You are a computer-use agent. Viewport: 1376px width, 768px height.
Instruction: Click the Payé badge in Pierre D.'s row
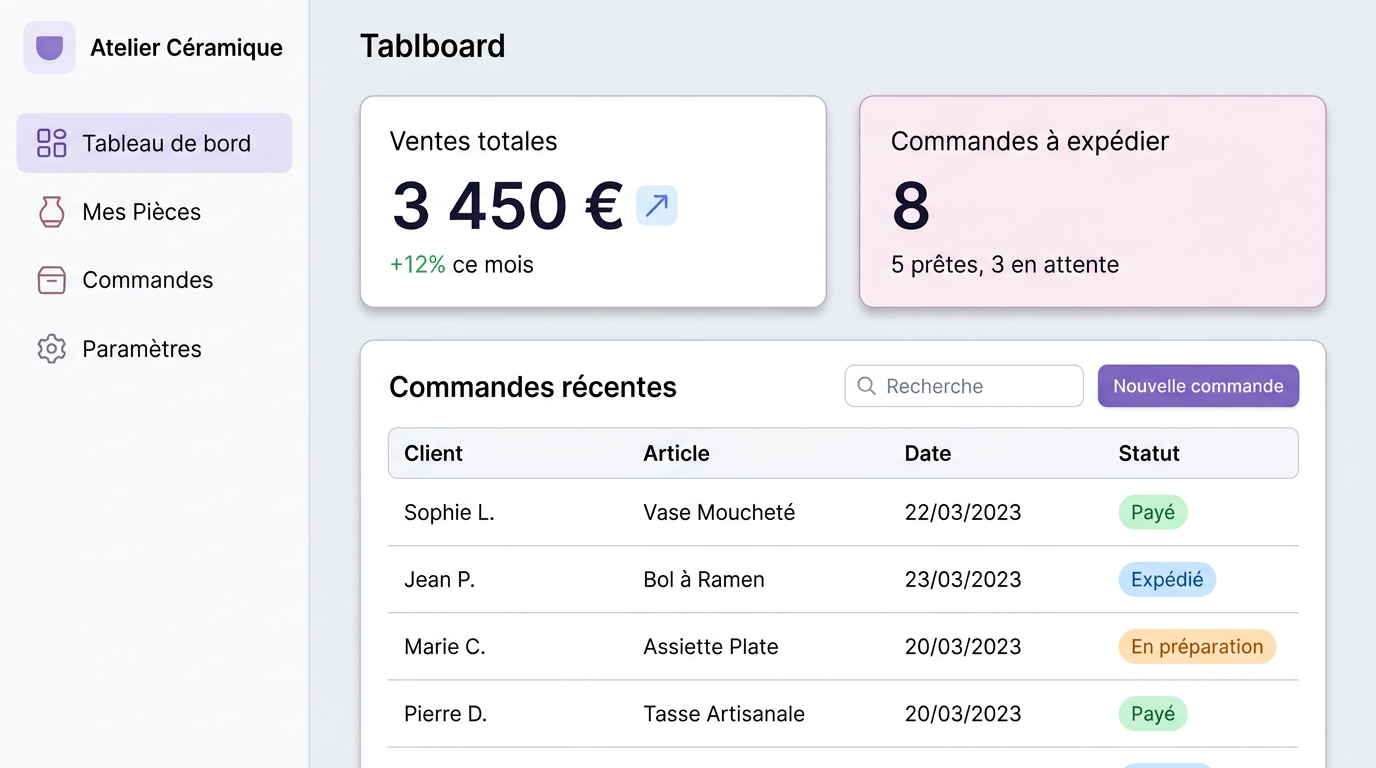(1153, 714)
